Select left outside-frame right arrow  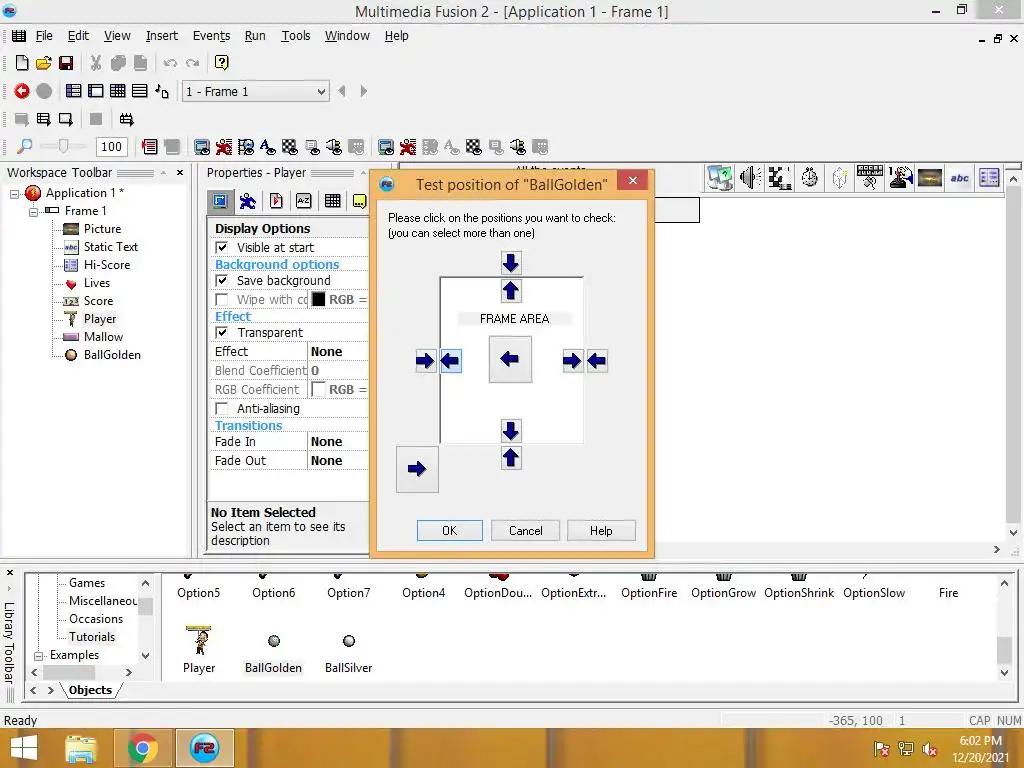425,360
